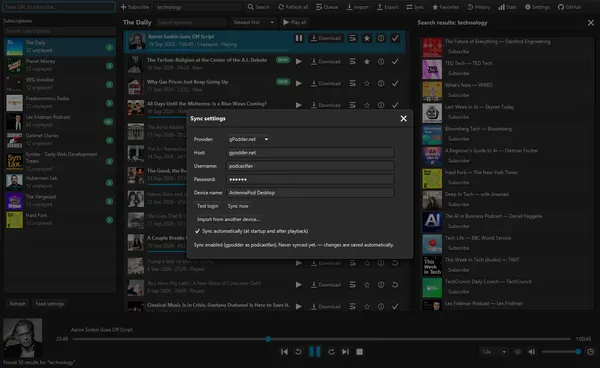Image resolution: width=600 pixels, height=368 pixels.
Task: Open Settings from the toolbar
Action: click(x=537, y=7)
